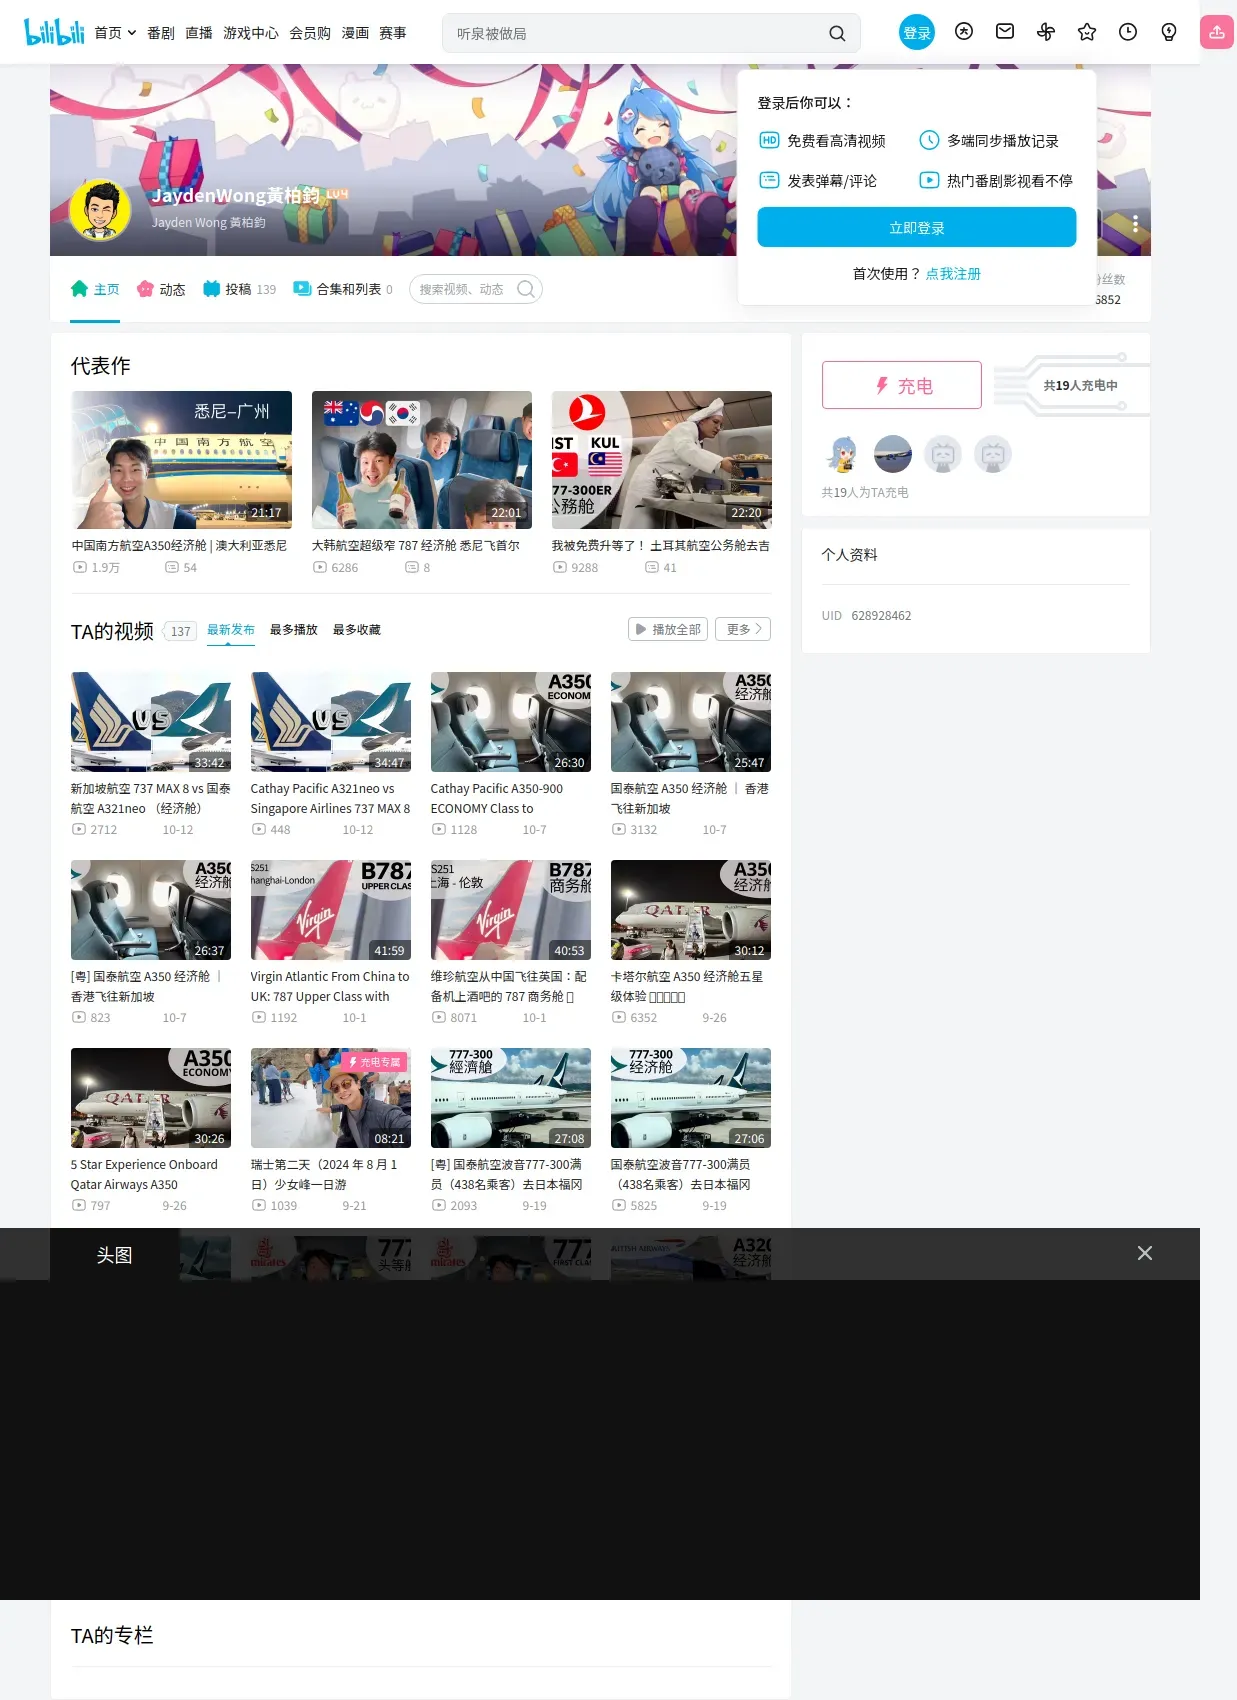The image size is (1237, 1700).
Task: Open 赛事 in the navbar
Action: pyautogui.click(x=393, y=33)
